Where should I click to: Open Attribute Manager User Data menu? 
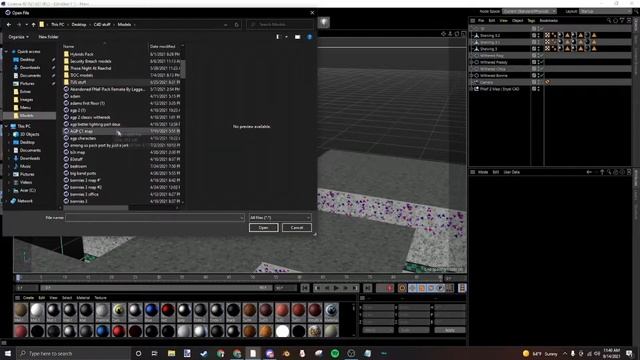click(511, 172)
